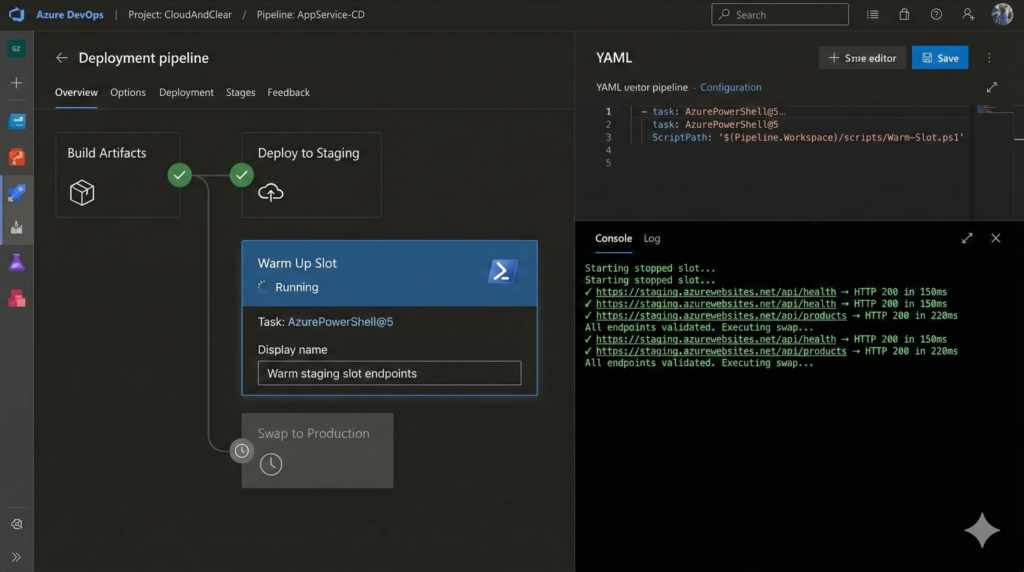1024x572 pixels.
Task: Click the Search box in the header
Action: point(780,15)
